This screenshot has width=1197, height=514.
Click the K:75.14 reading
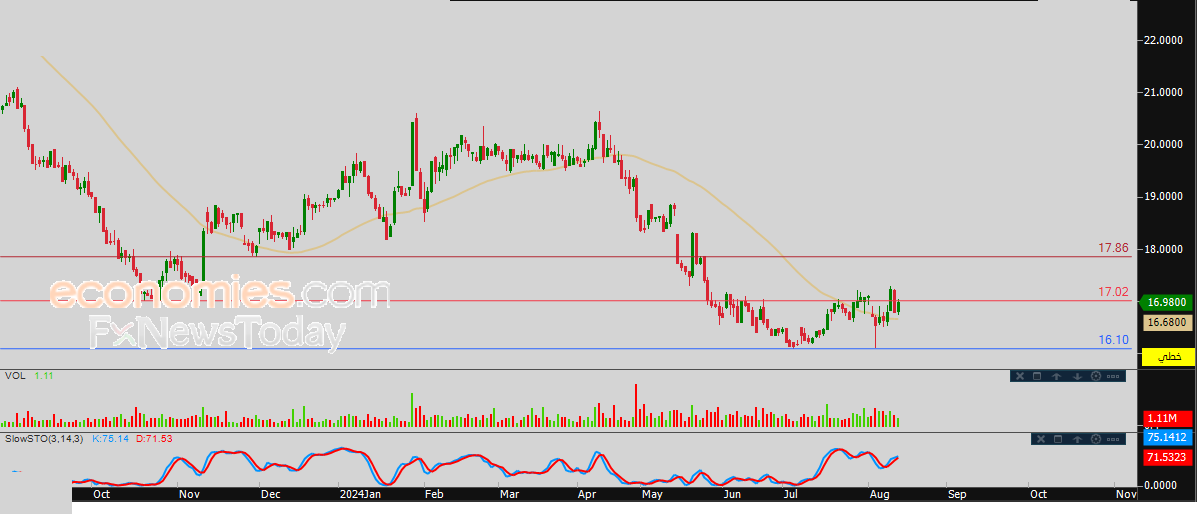110,438
